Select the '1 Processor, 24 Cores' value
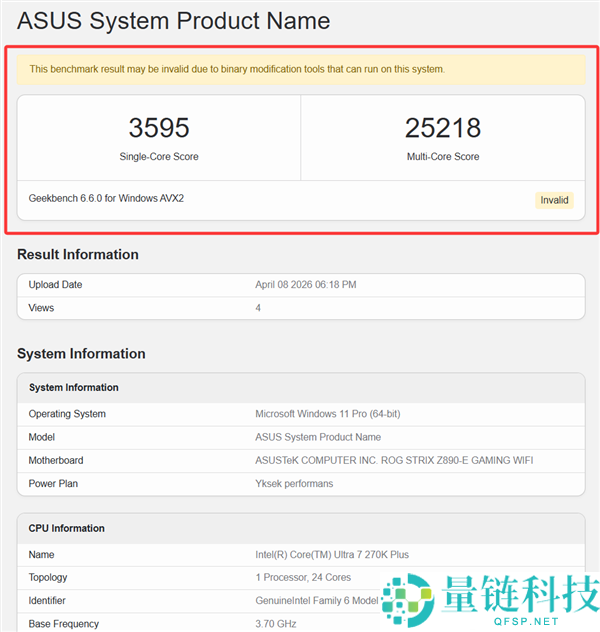 click(303, 578)
